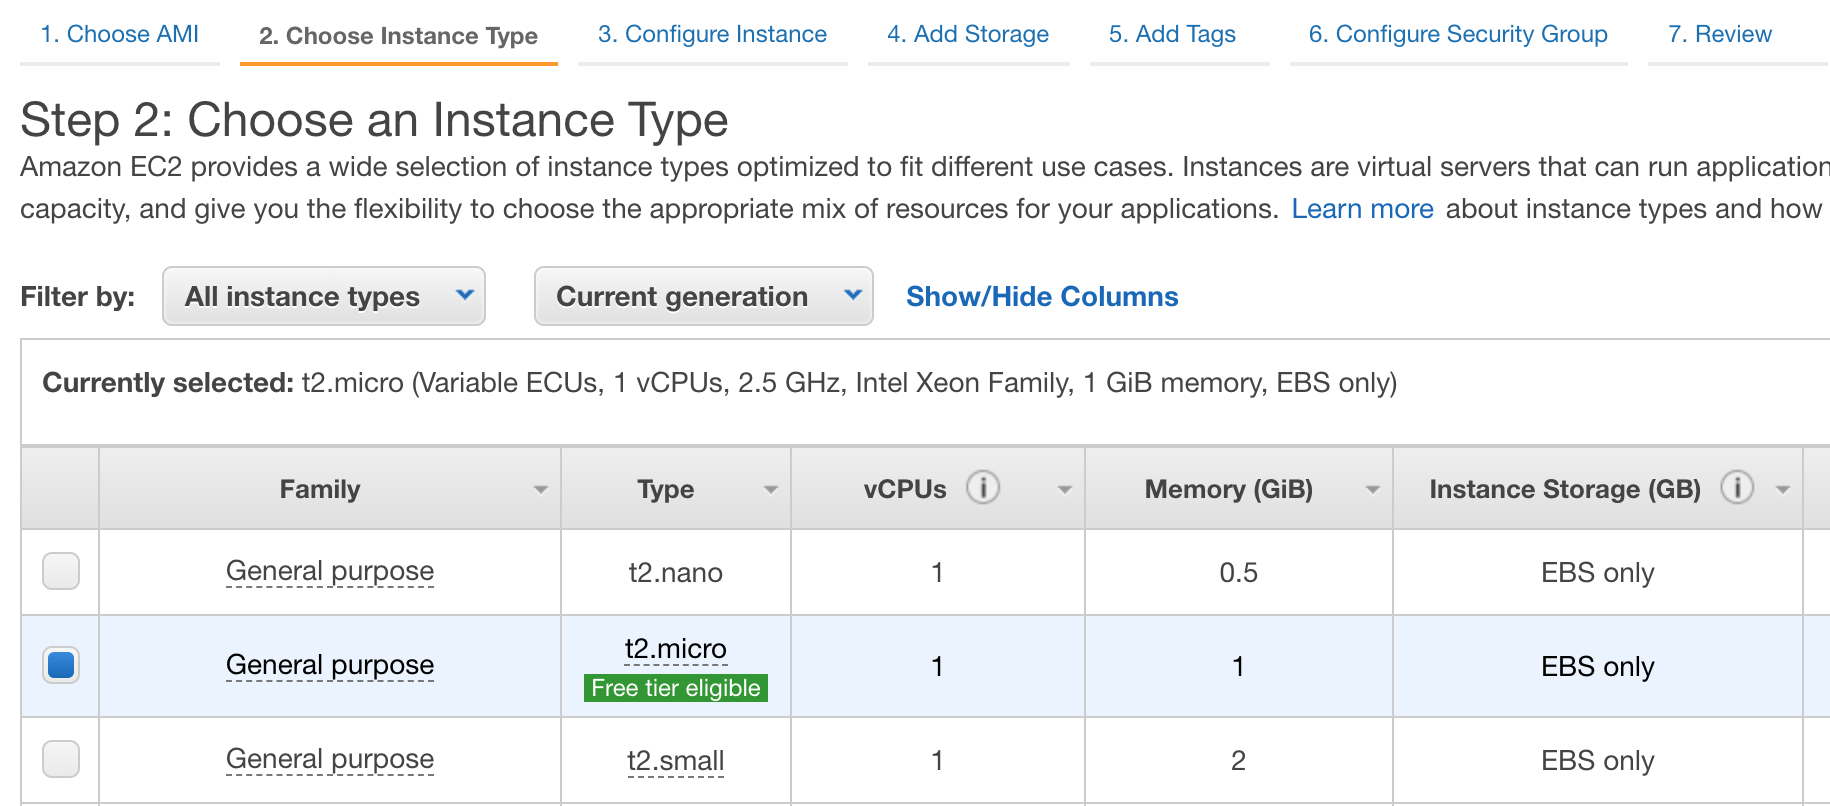Open vCPUs info icon
1830x806 pixels.
983,487
